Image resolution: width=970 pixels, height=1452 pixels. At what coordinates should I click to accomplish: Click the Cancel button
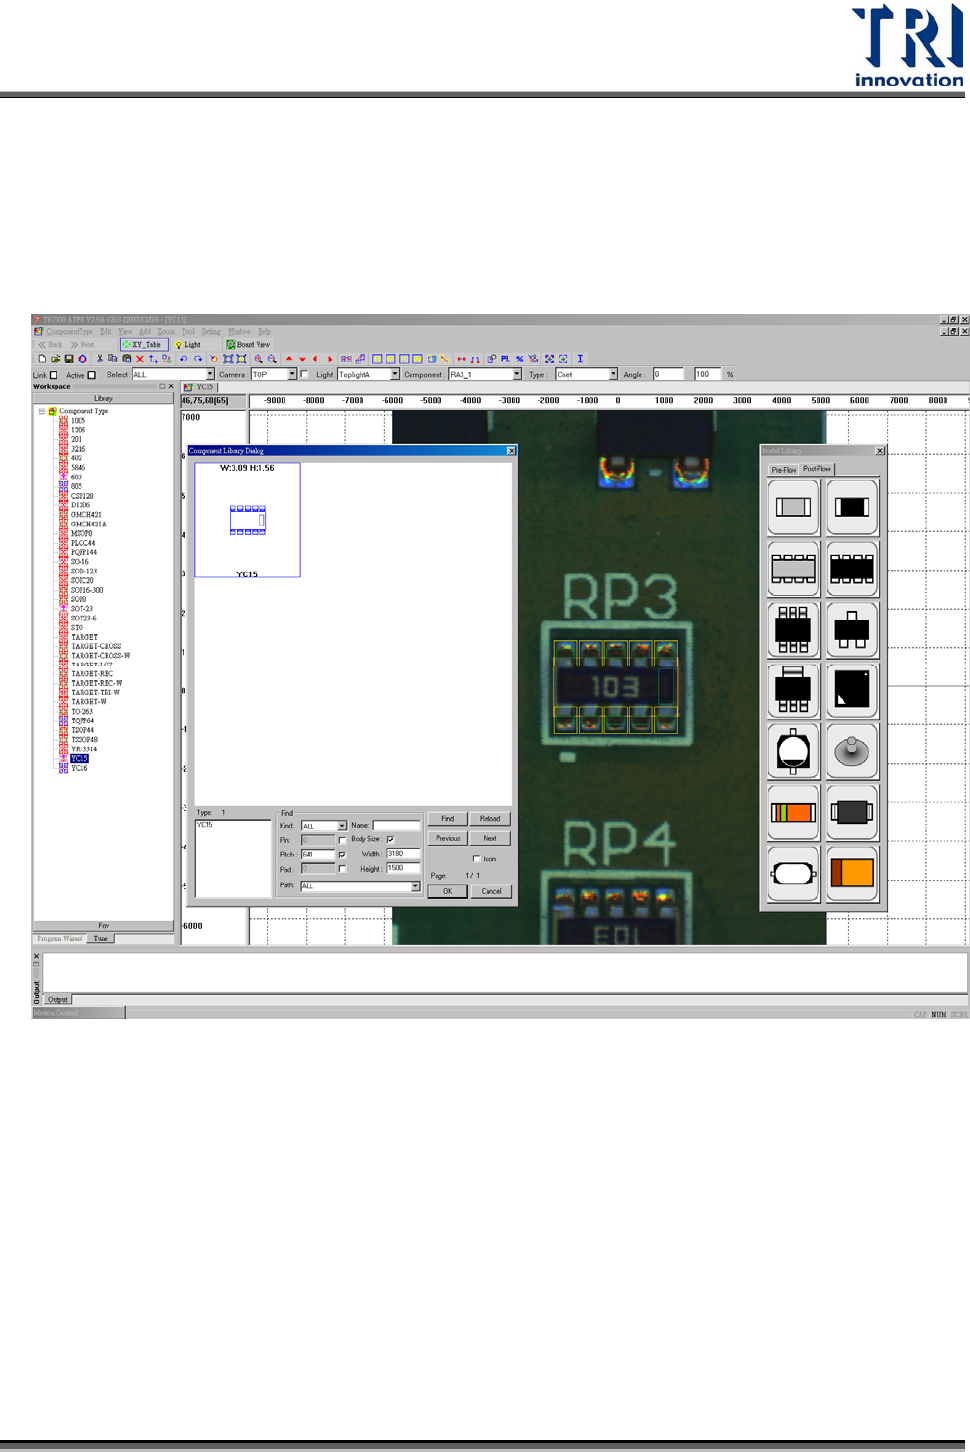[x=491, y=891]
